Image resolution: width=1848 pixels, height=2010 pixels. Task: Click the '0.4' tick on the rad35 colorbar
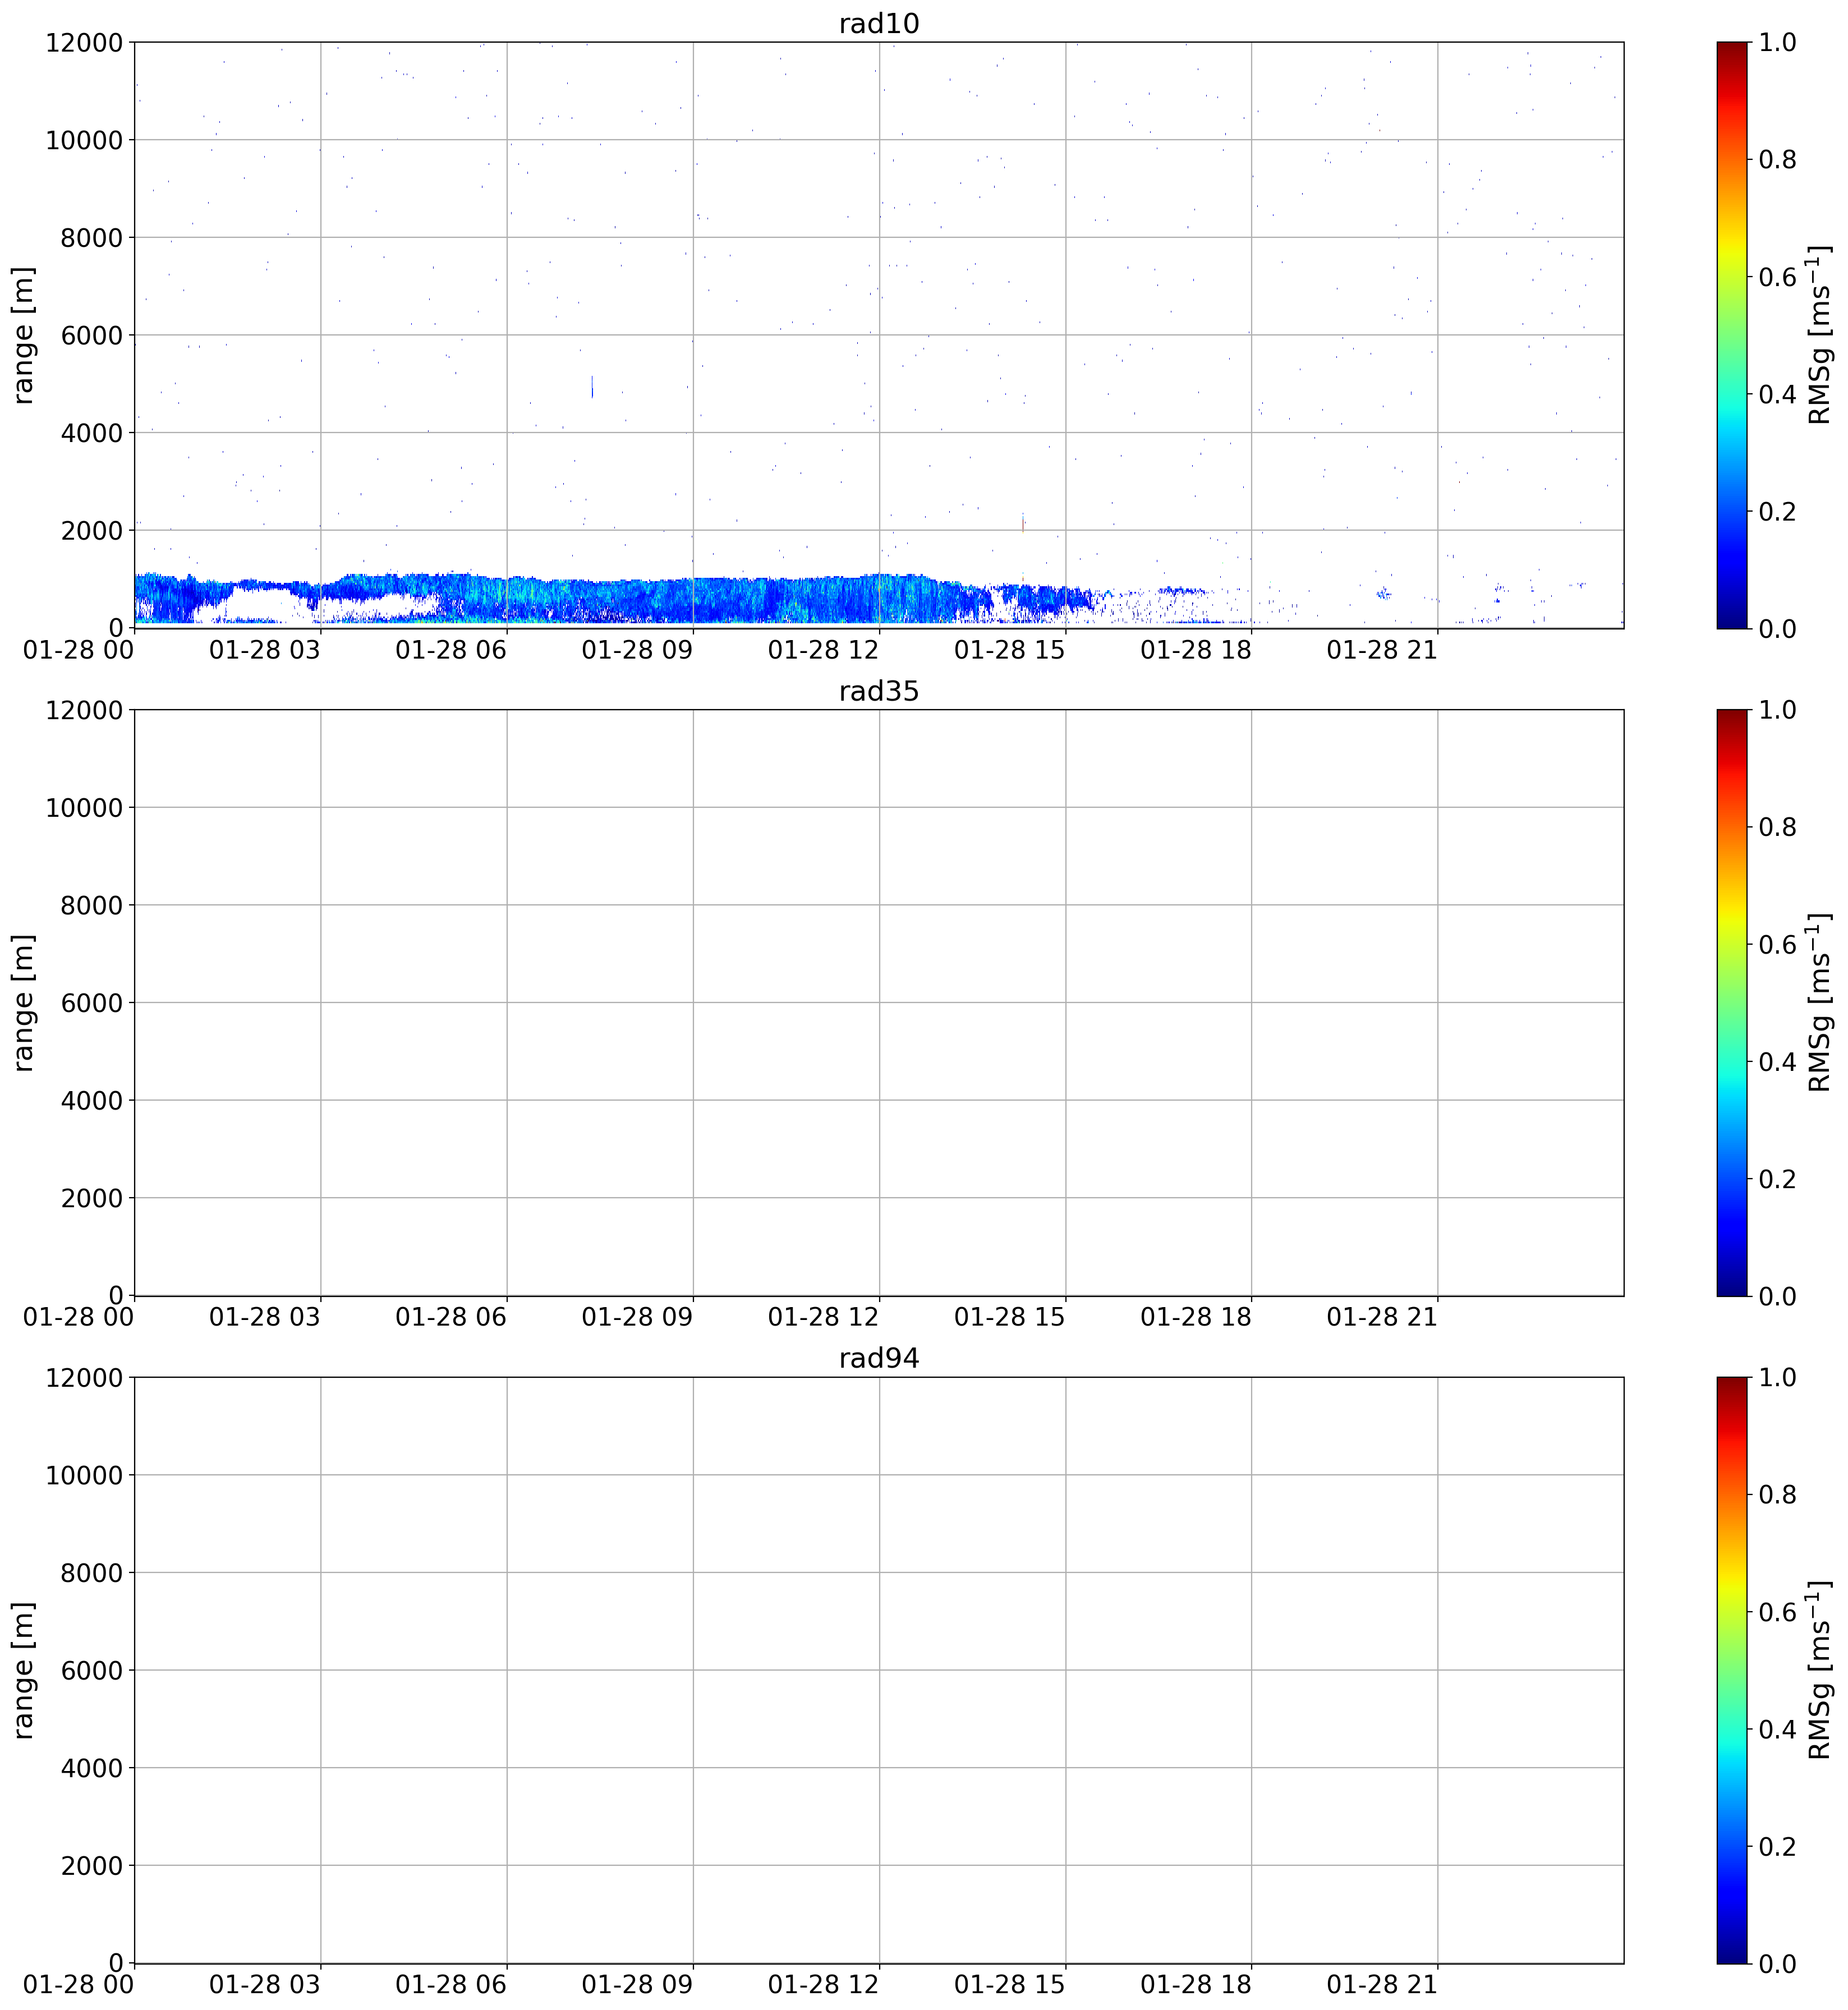pos(1777,1061)
